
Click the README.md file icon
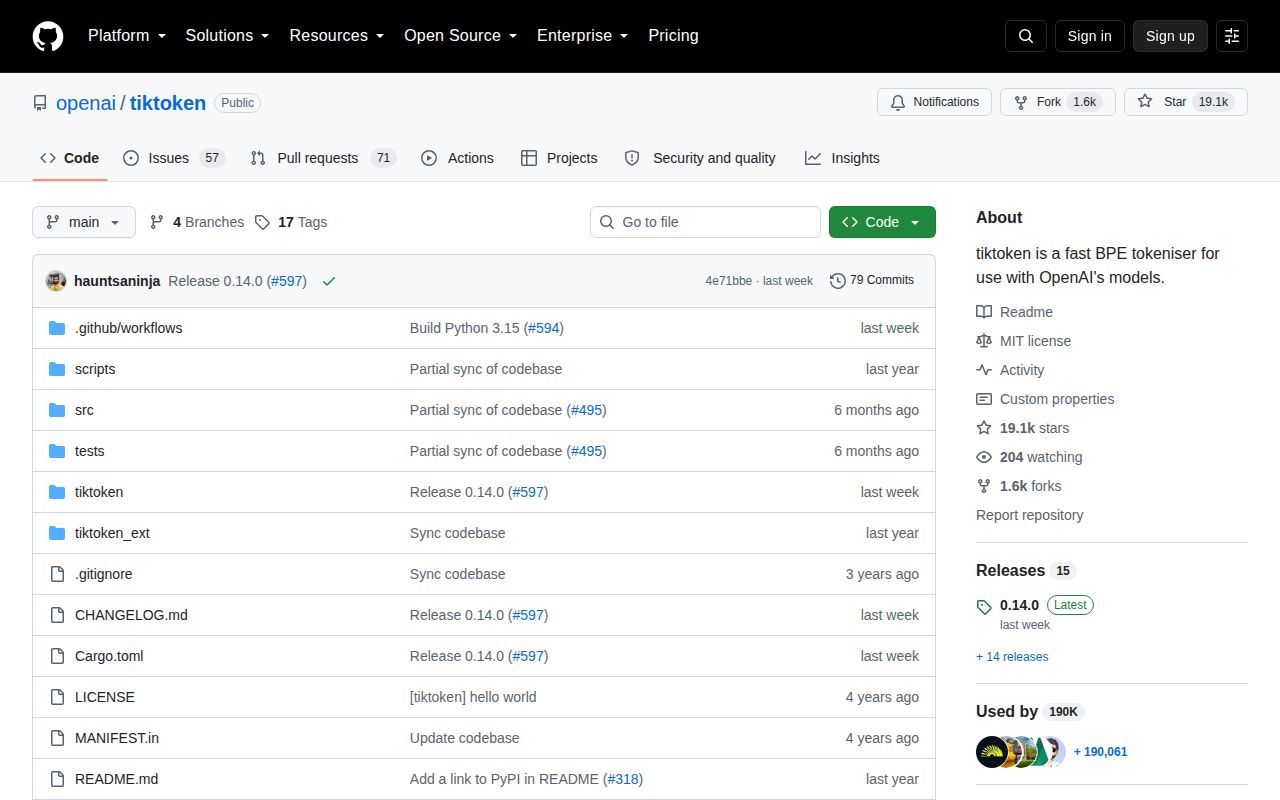point(57,779)
